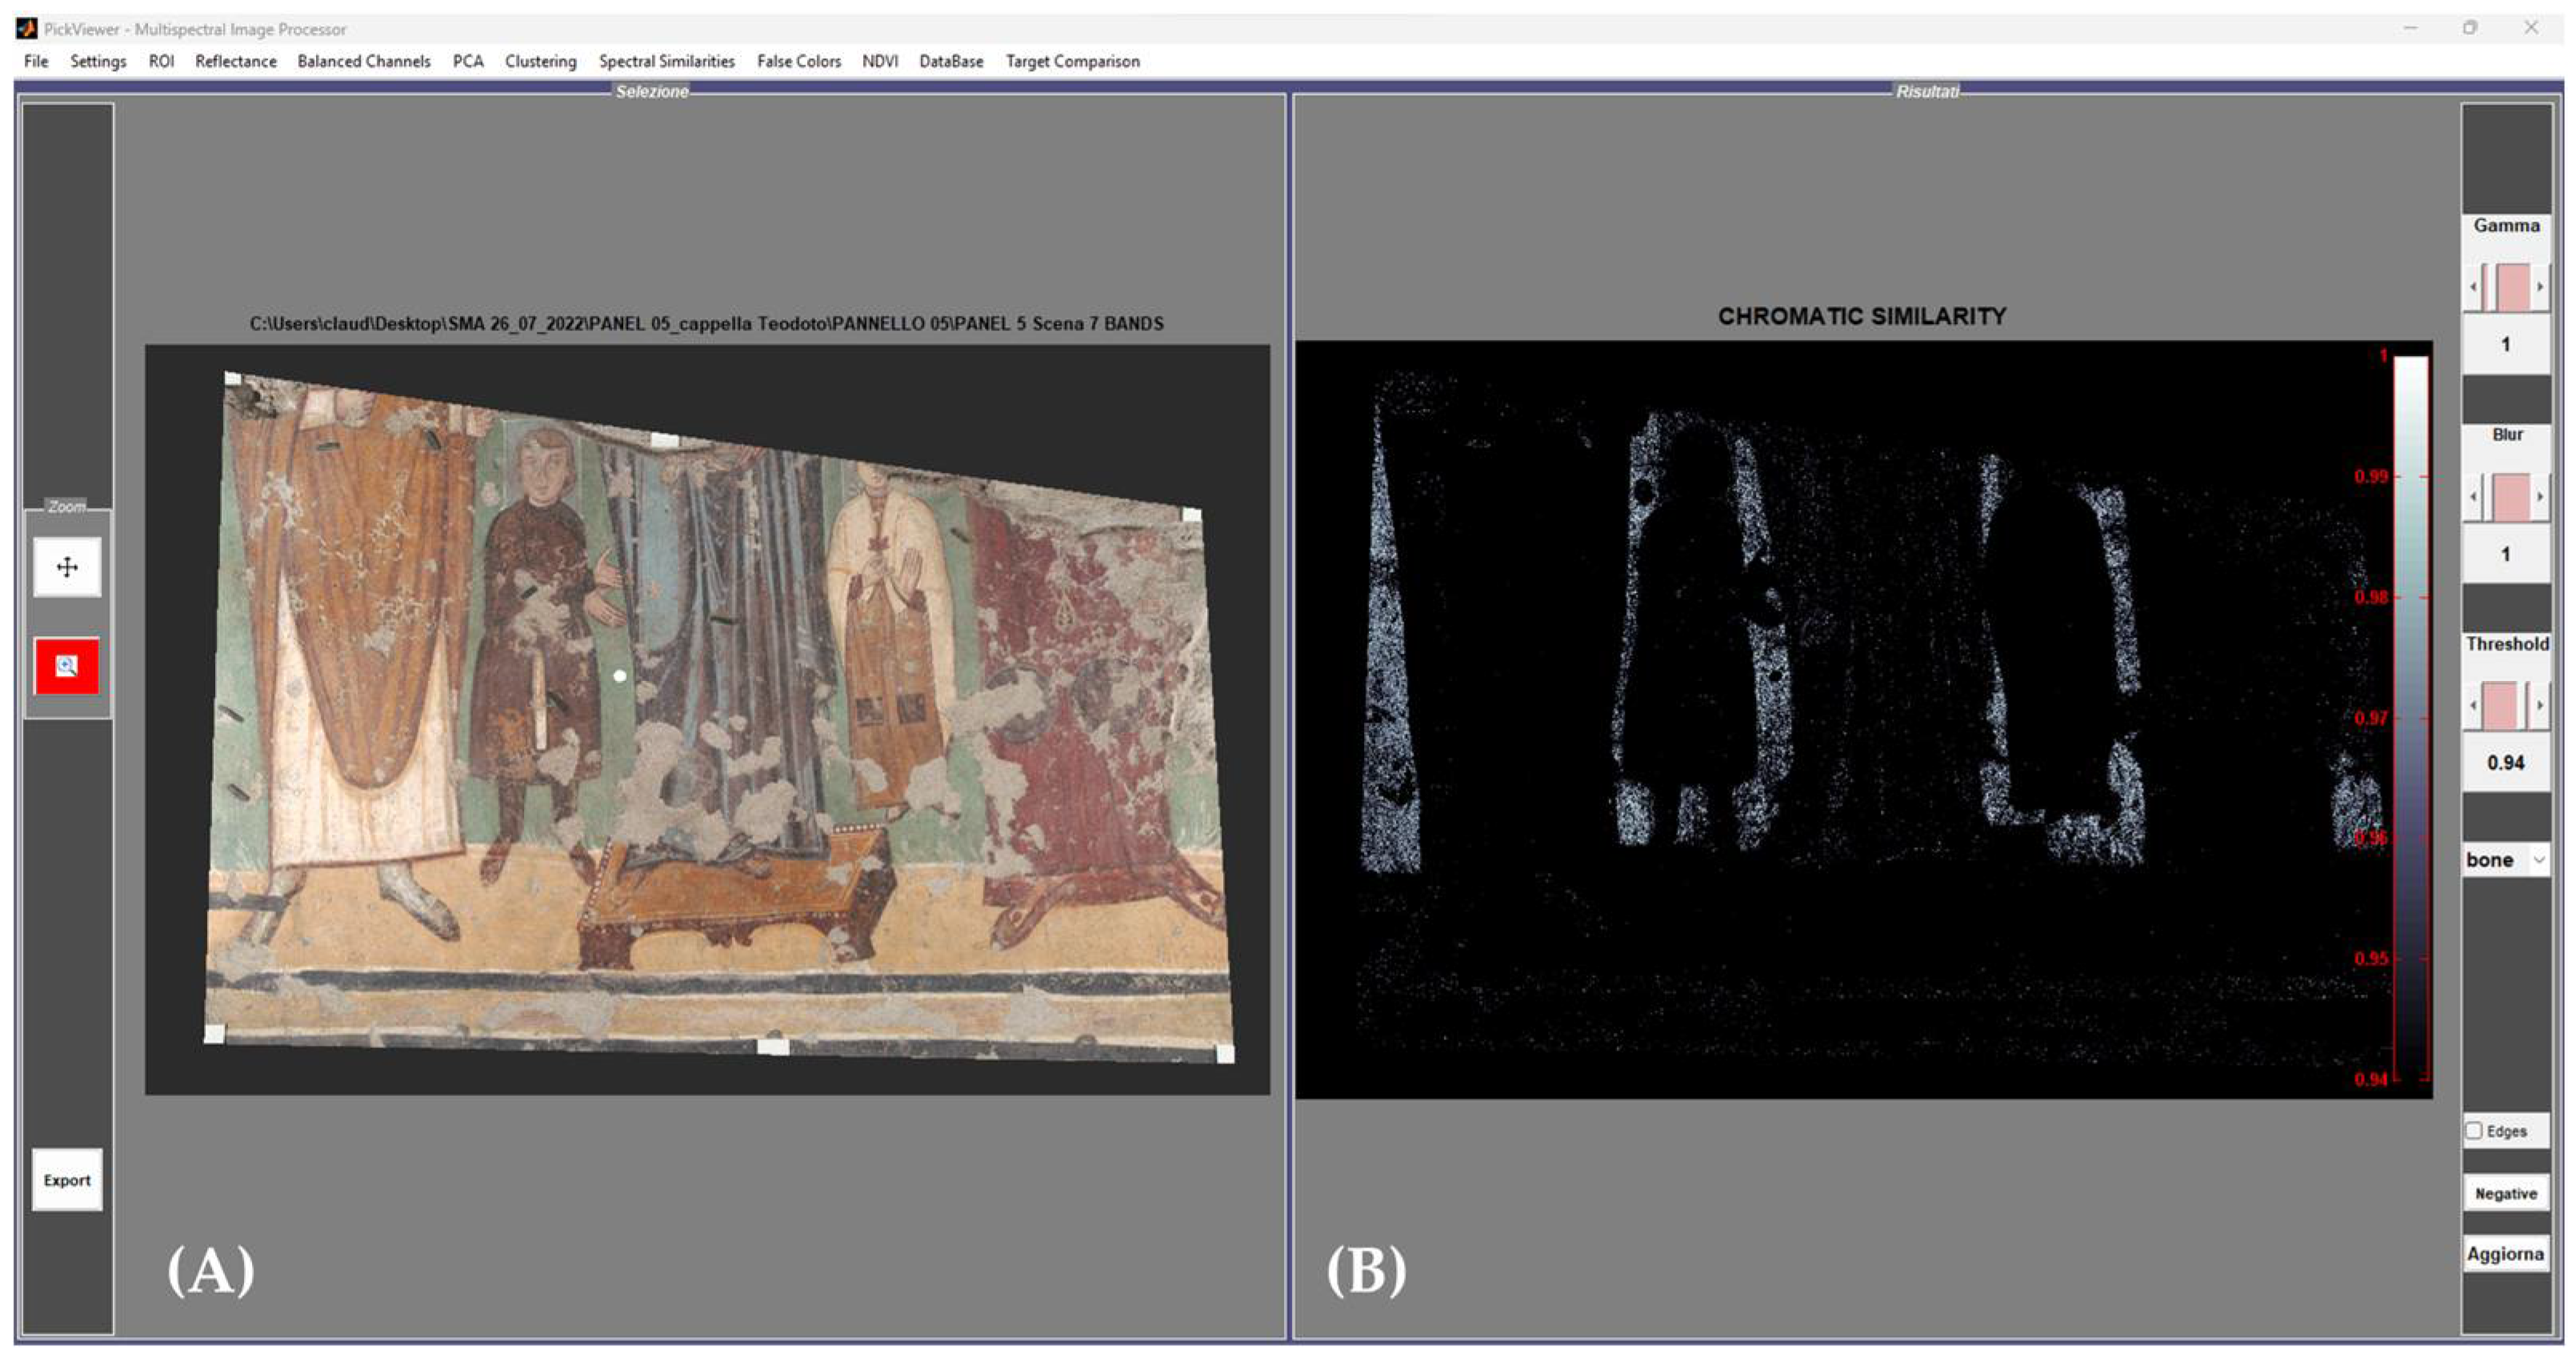The width and height of the screenshot is (2576, 1357).
Task: Activate the red zoom magnifier tool
Action: [67, 666]
